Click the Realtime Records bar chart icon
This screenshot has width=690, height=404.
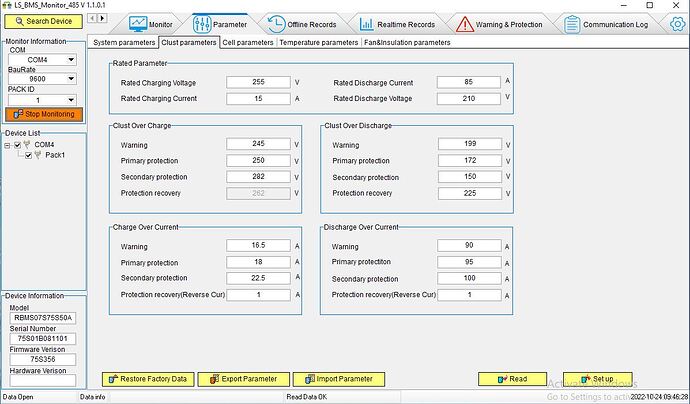[x=366, y=24]
